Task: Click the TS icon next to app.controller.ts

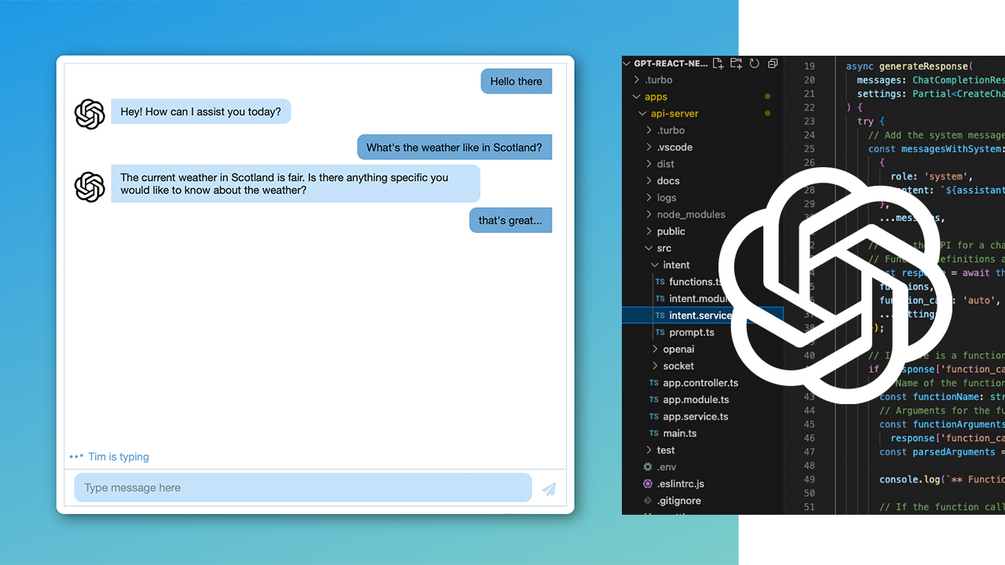Action: click(653, 383)
